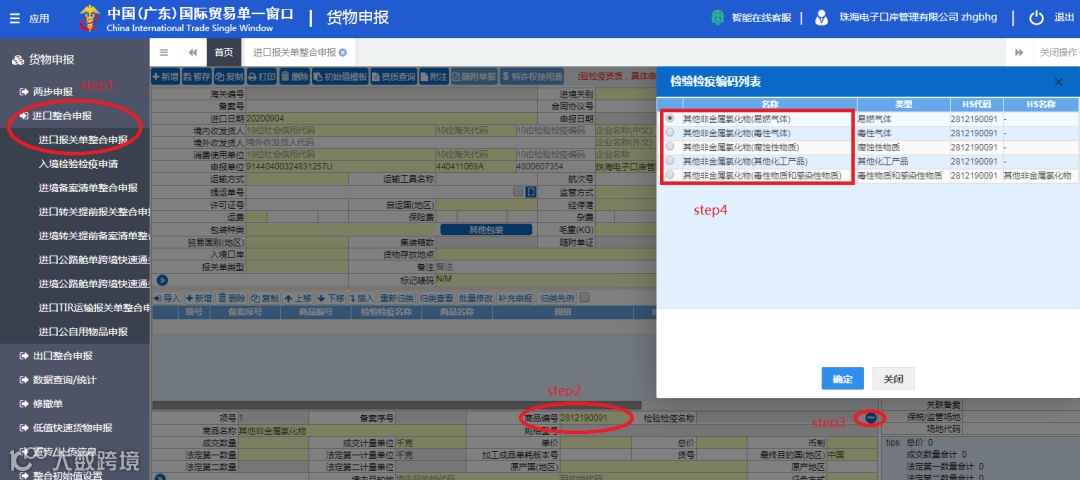Click the goods list 复制 button

pos(265,298)
